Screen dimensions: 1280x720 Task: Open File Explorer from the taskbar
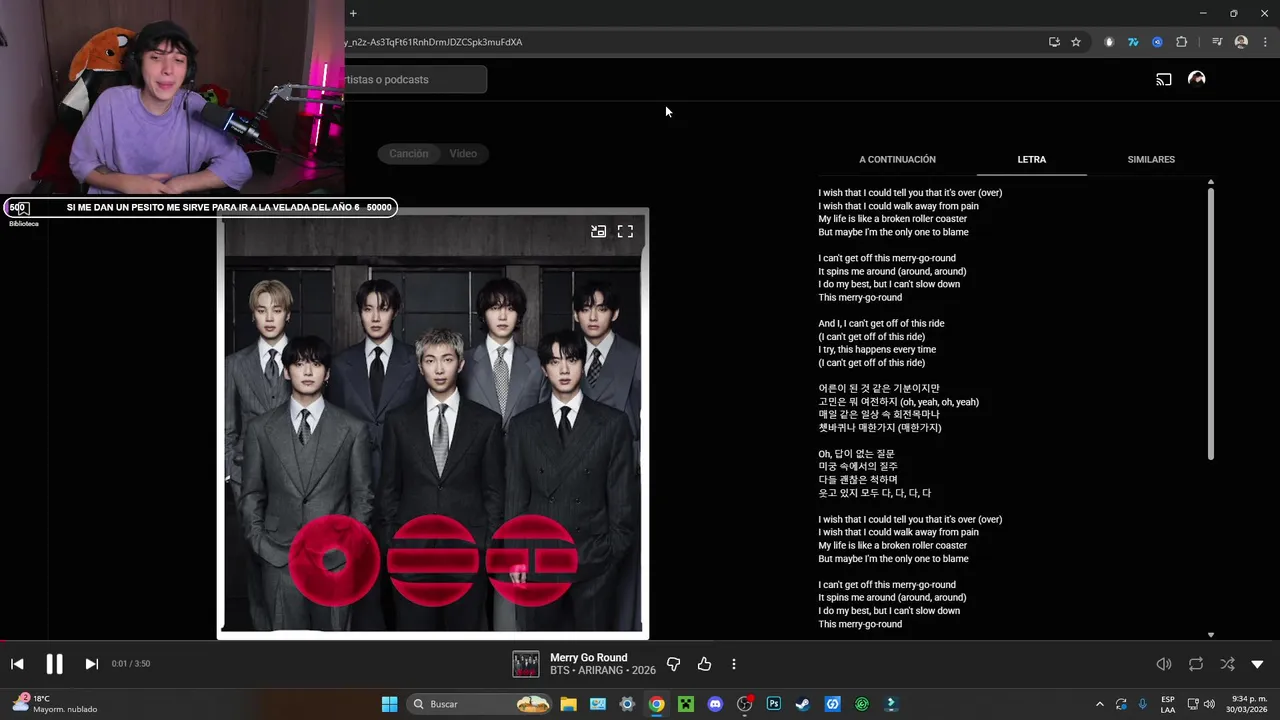pos(568,704)
